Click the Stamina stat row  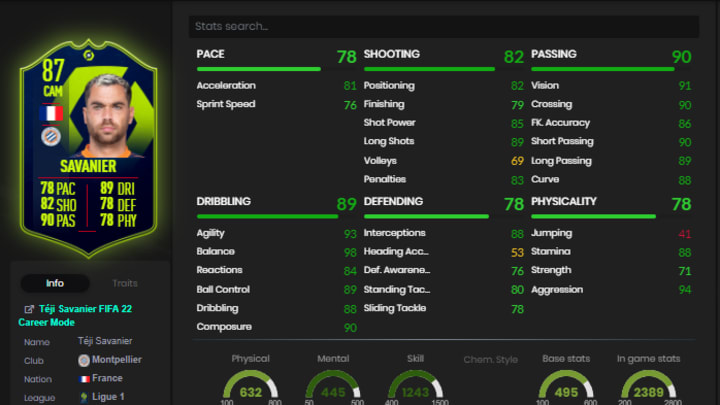611,252
